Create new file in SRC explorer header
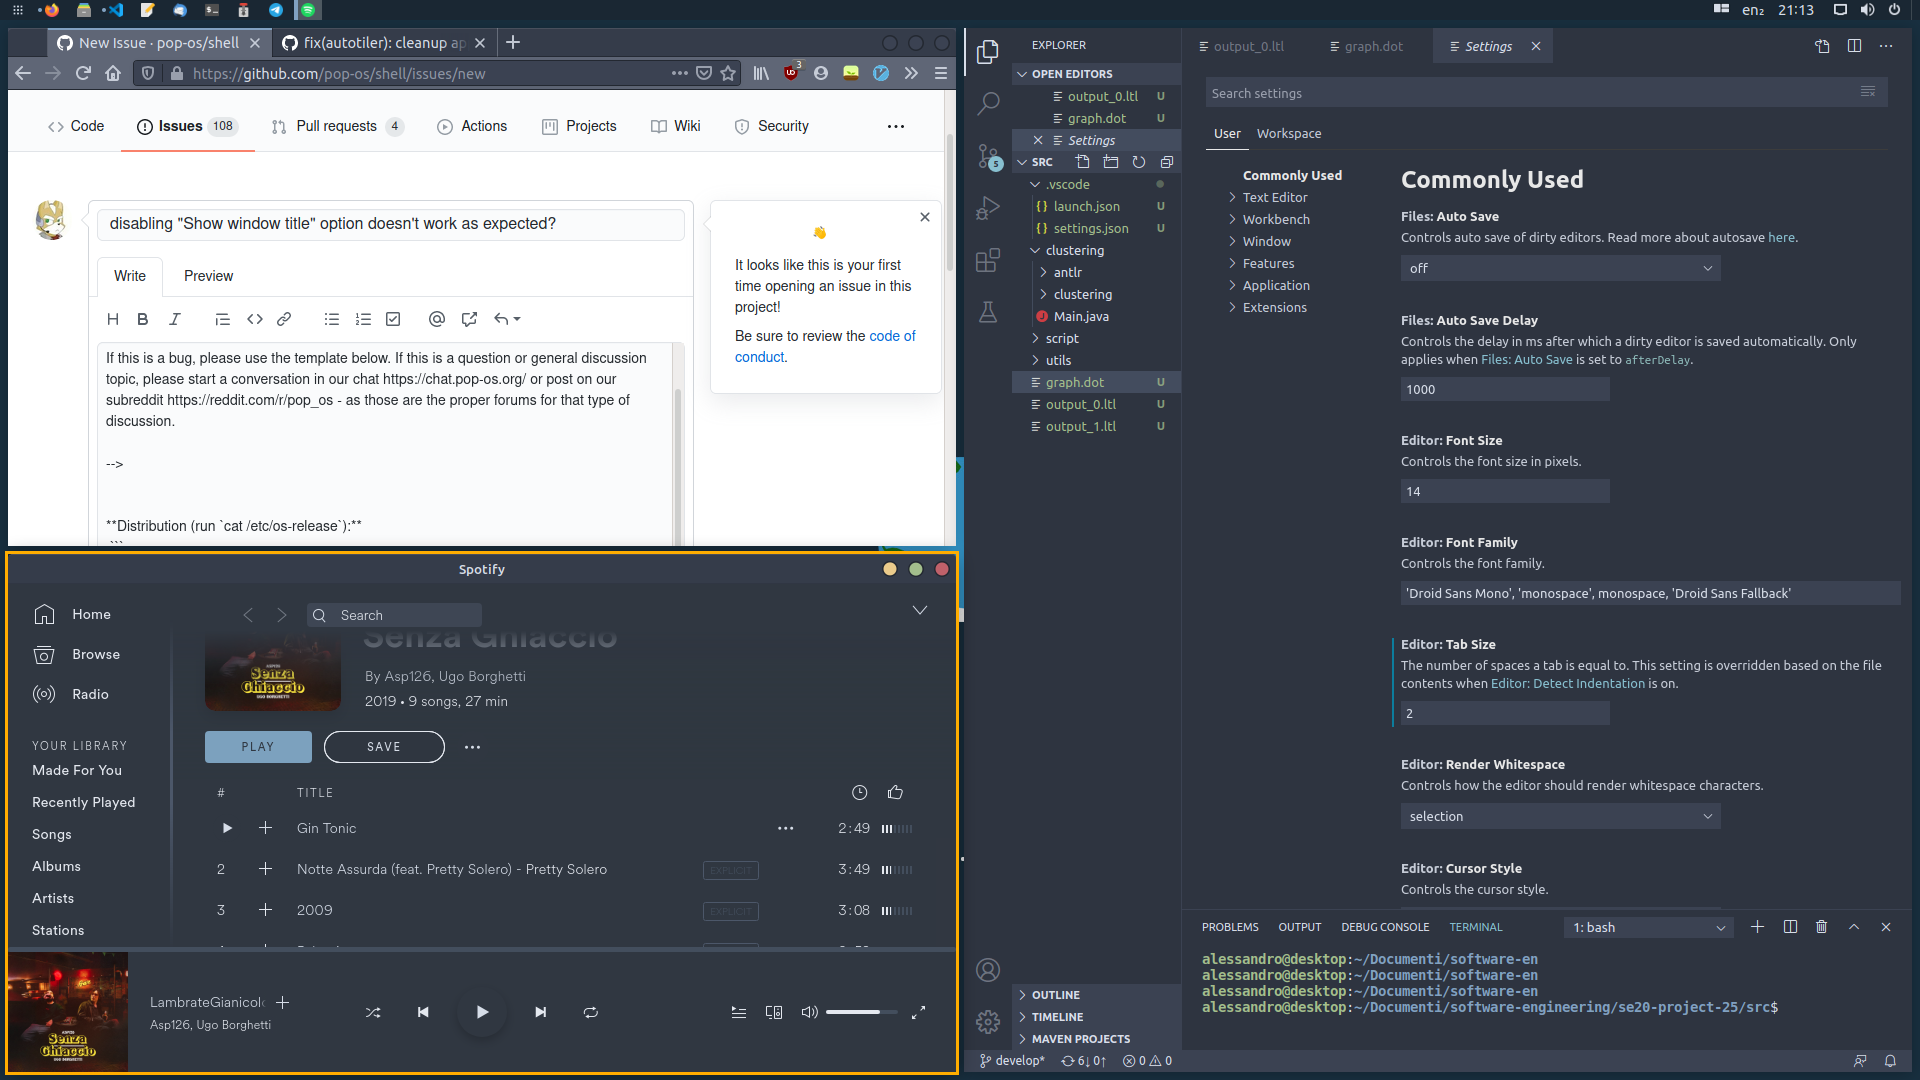 pyautogui.click(x=1082, y=162)
